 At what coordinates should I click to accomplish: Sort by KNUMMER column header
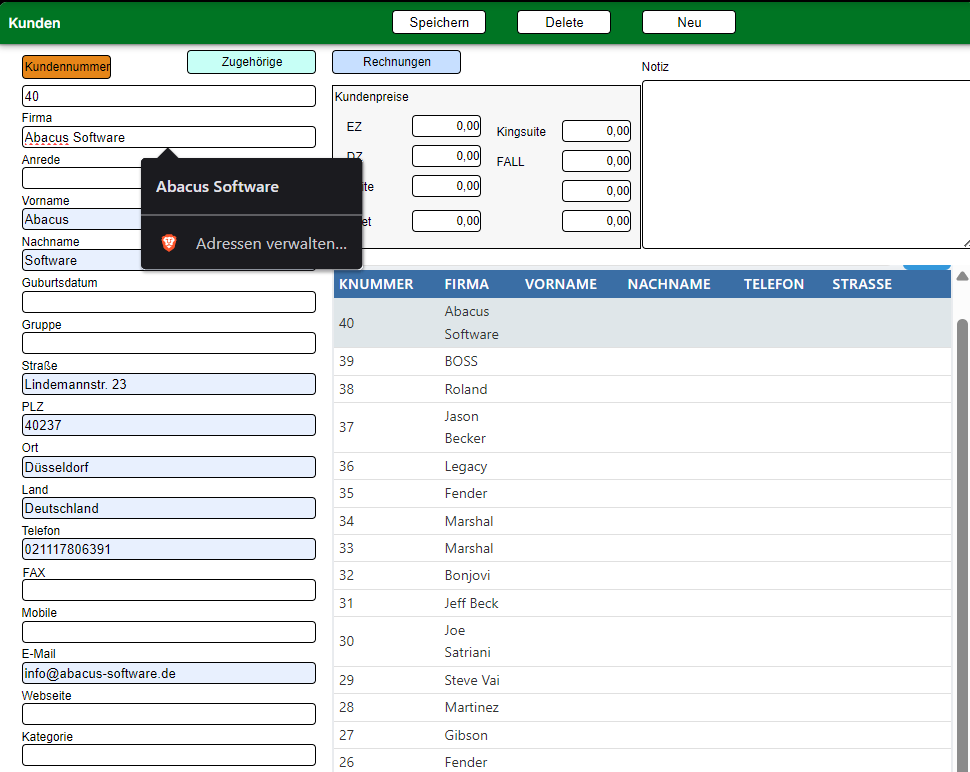pos(376,284)
